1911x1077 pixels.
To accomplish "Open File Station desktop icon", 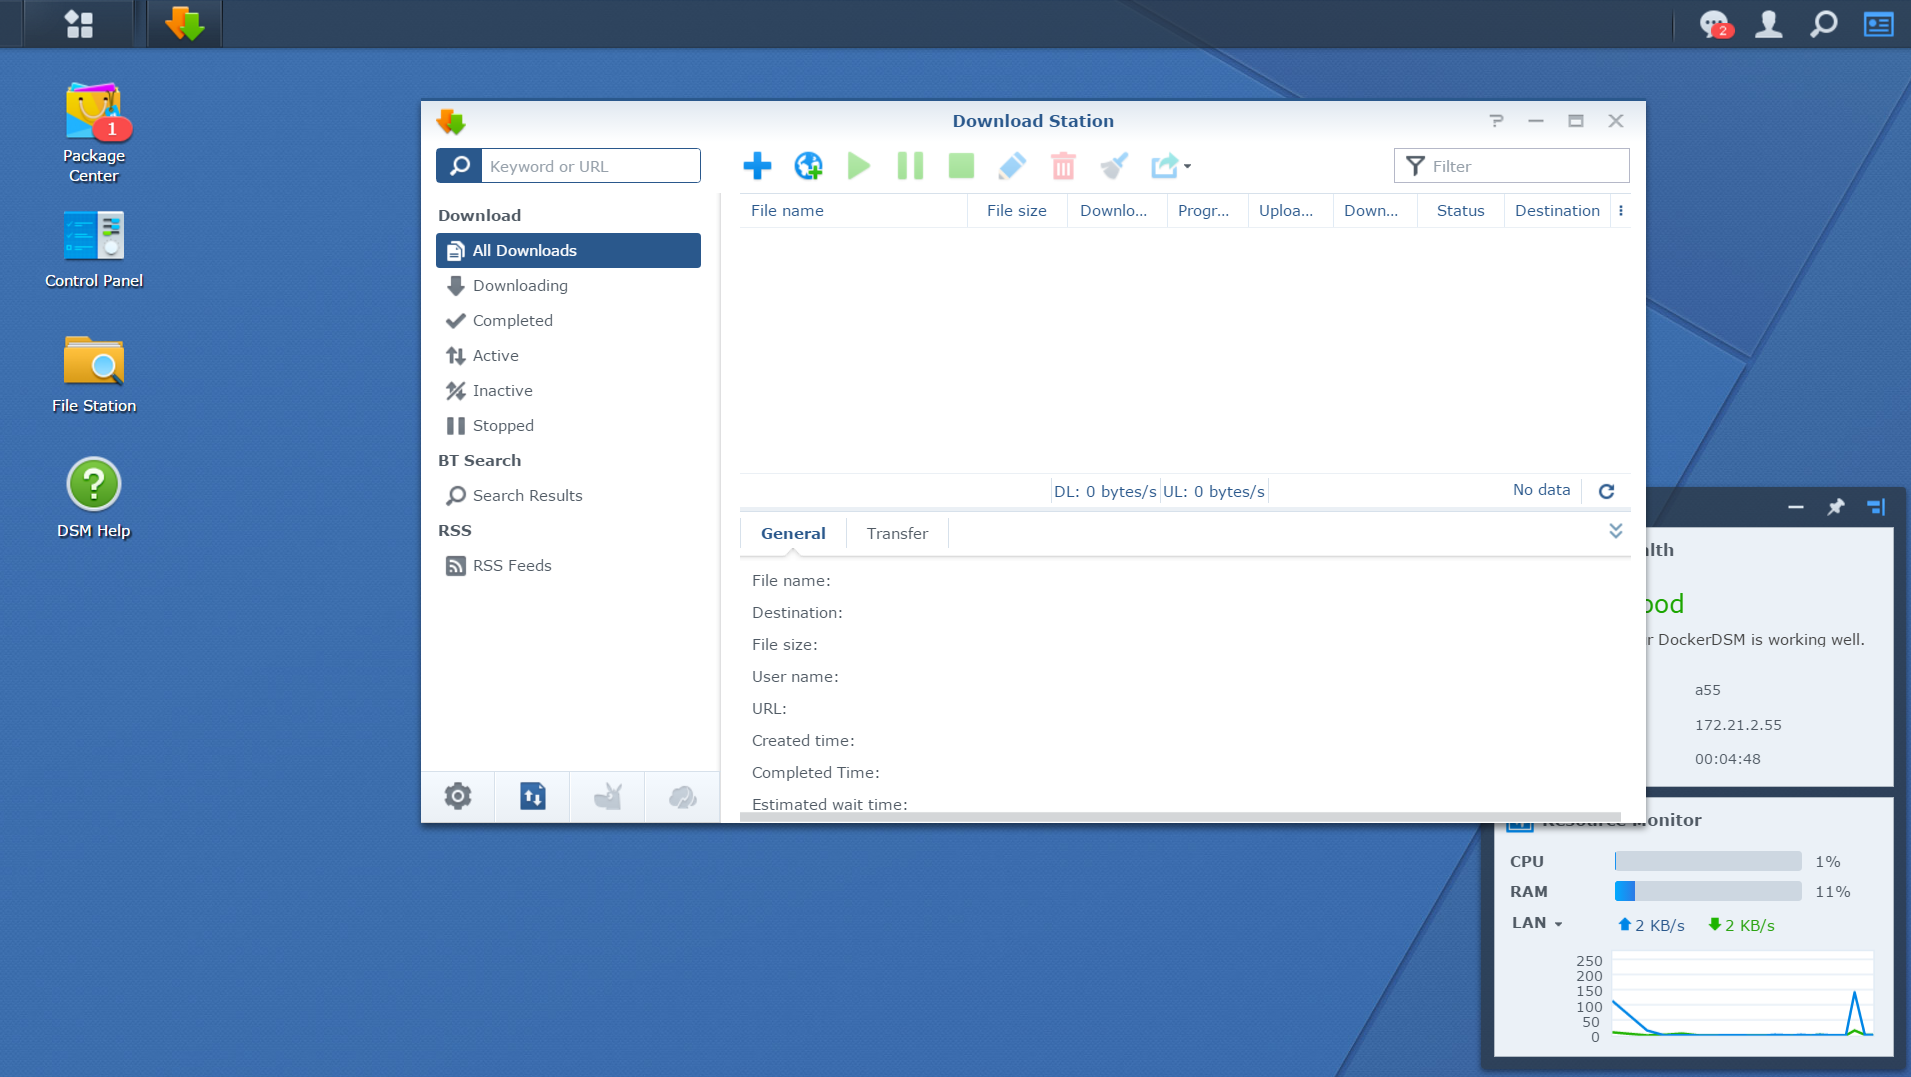I will coord(94,375).
